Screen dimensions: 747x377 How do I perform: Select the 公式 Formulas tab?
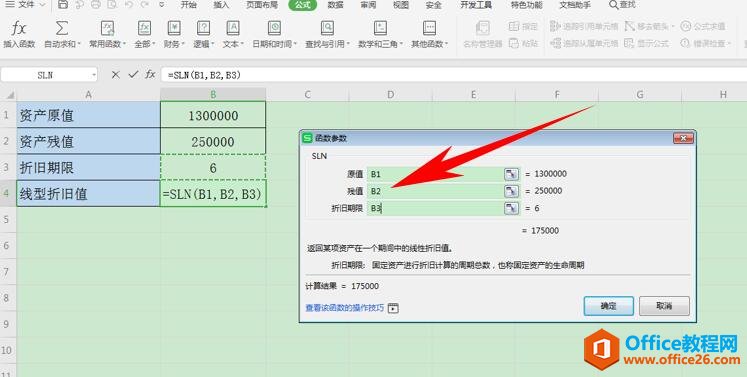(303, 5)
